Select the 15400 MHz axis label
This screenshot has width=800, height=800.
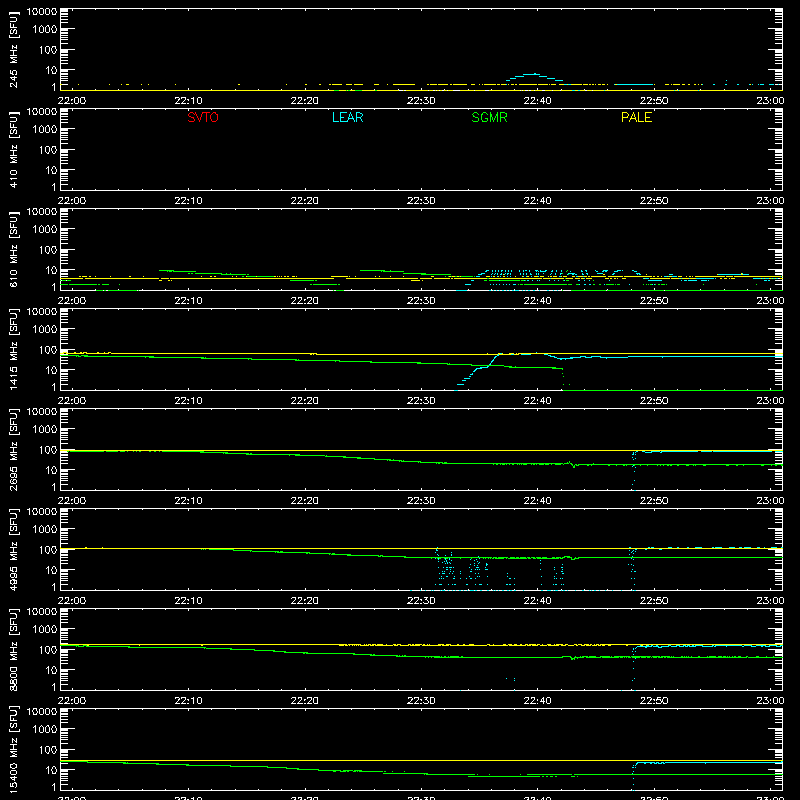[13, 749]
